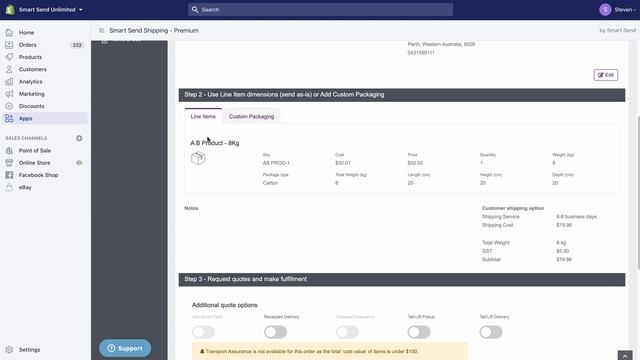The height and width of the screenshot is (360, 640).
Task: Click the Settings gear icon
Action: 9,350
